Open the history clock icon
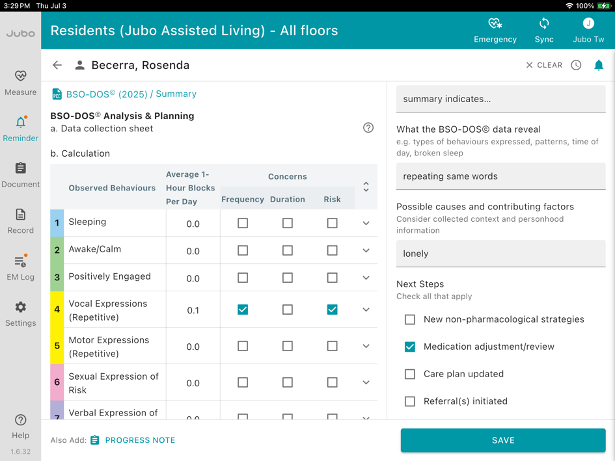 click(x=576, y=65)
